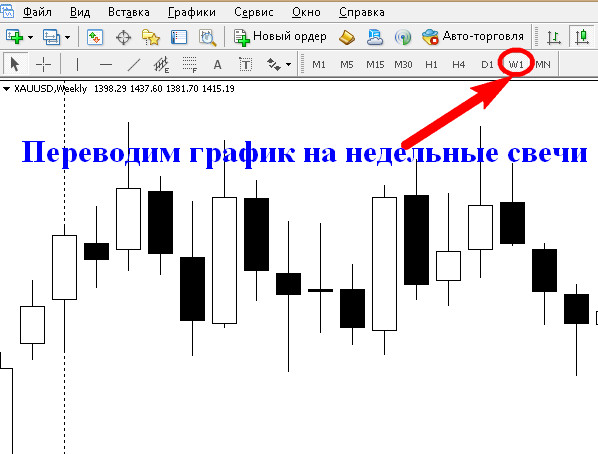Switch to the W1 weekly timeframe
Screen dimensions: 598x454
click(x=516, y=64)
